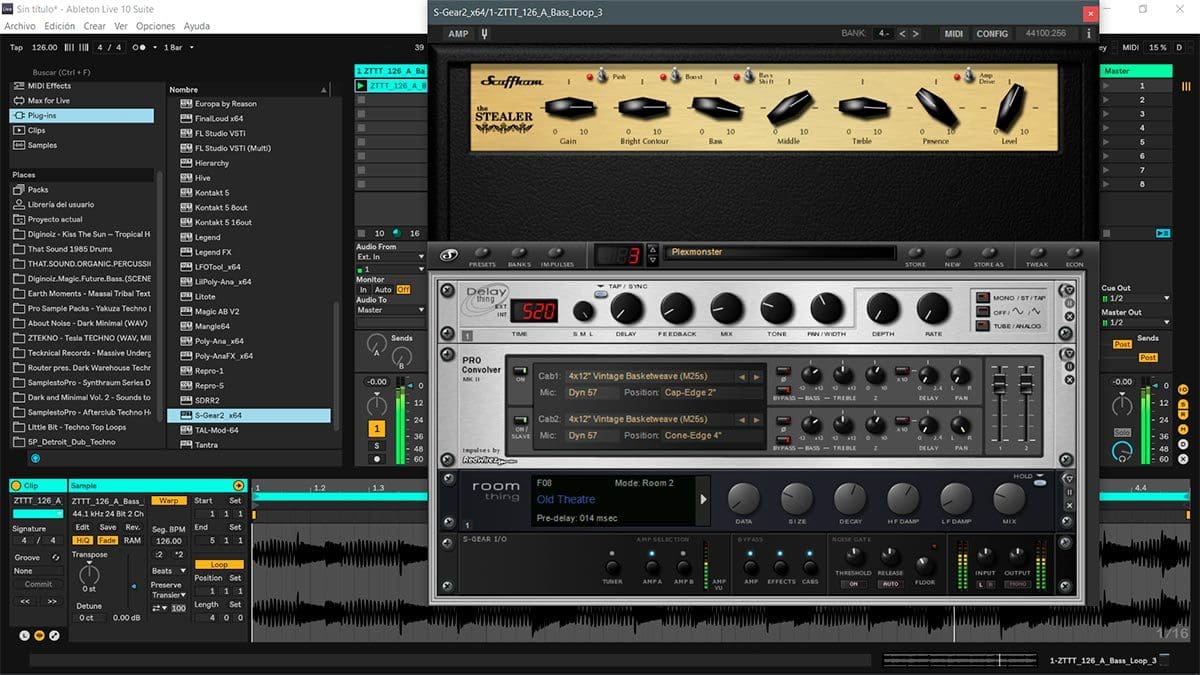Open the Cue Out 1/2 dropdown
Image resolution: width=1200 pixels, height=675 pixels.
1135,298
